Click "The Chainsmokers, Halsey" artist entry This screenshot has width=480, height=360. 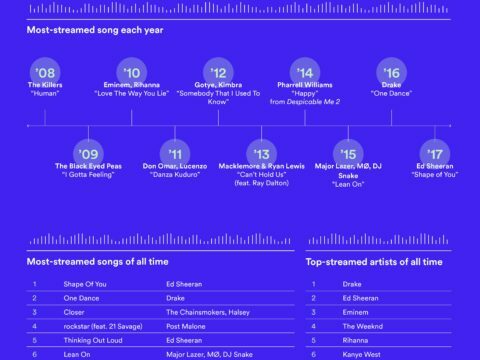(x=208, y=312)
